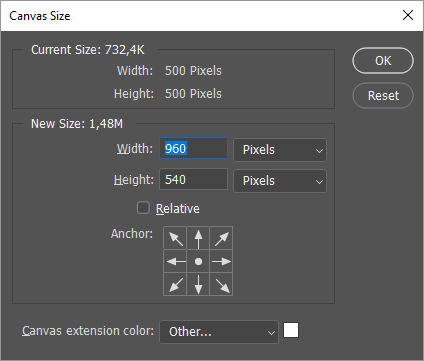Close the Canvas Size dialog
The height and width of the screenshot is (361, 424).
pyautogui.click(x=408, y=15)
